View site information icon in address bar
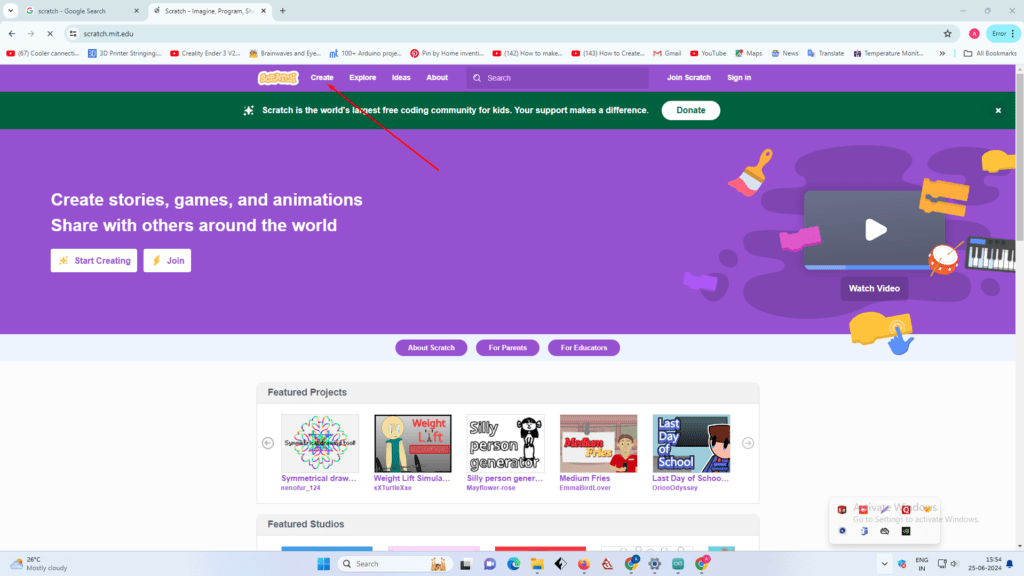The image size is (1024, 576). [73, 33]
